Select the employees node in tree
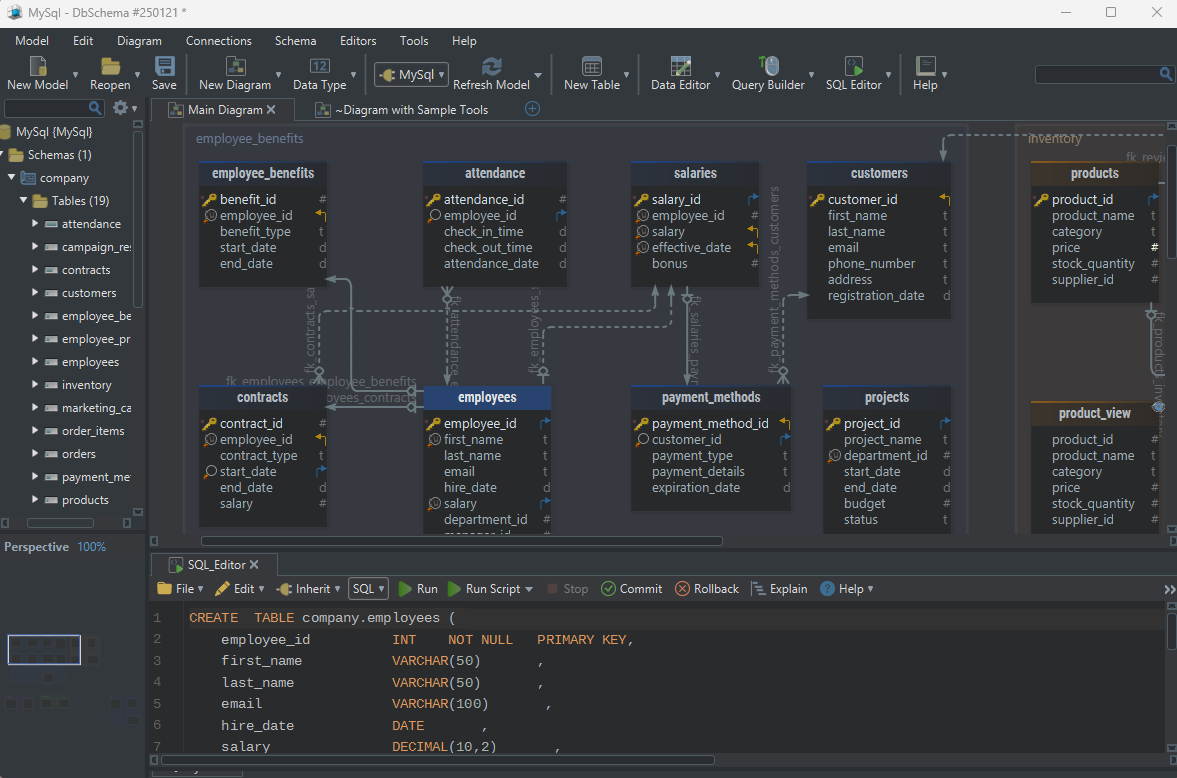The image size is (1177, 778). tap(90, 362)
